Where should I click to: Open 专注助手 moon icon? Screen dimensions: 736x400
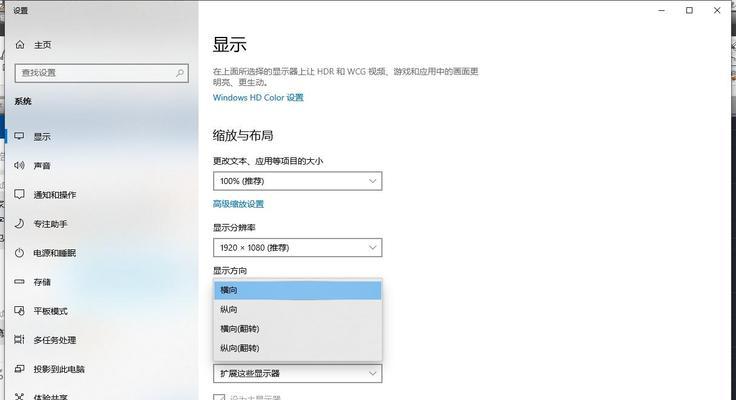tap(19, 223)
